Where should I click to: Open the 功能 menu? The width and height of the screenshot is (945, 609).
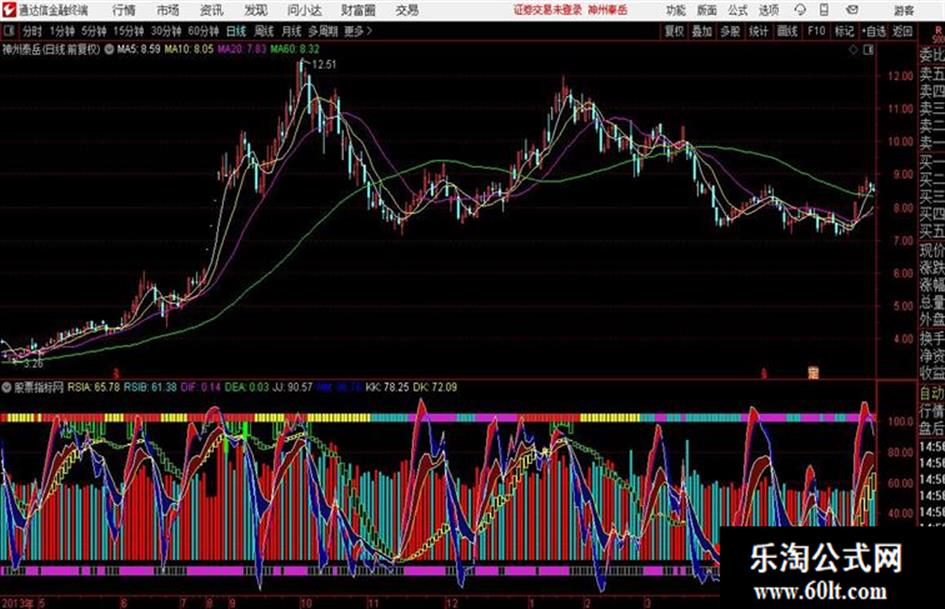click(676, 10)
